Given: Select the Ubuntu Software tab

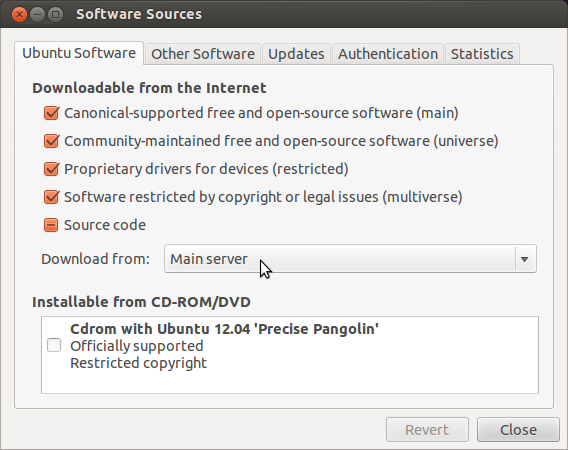Looking at the screenshot, I should 79,53.
